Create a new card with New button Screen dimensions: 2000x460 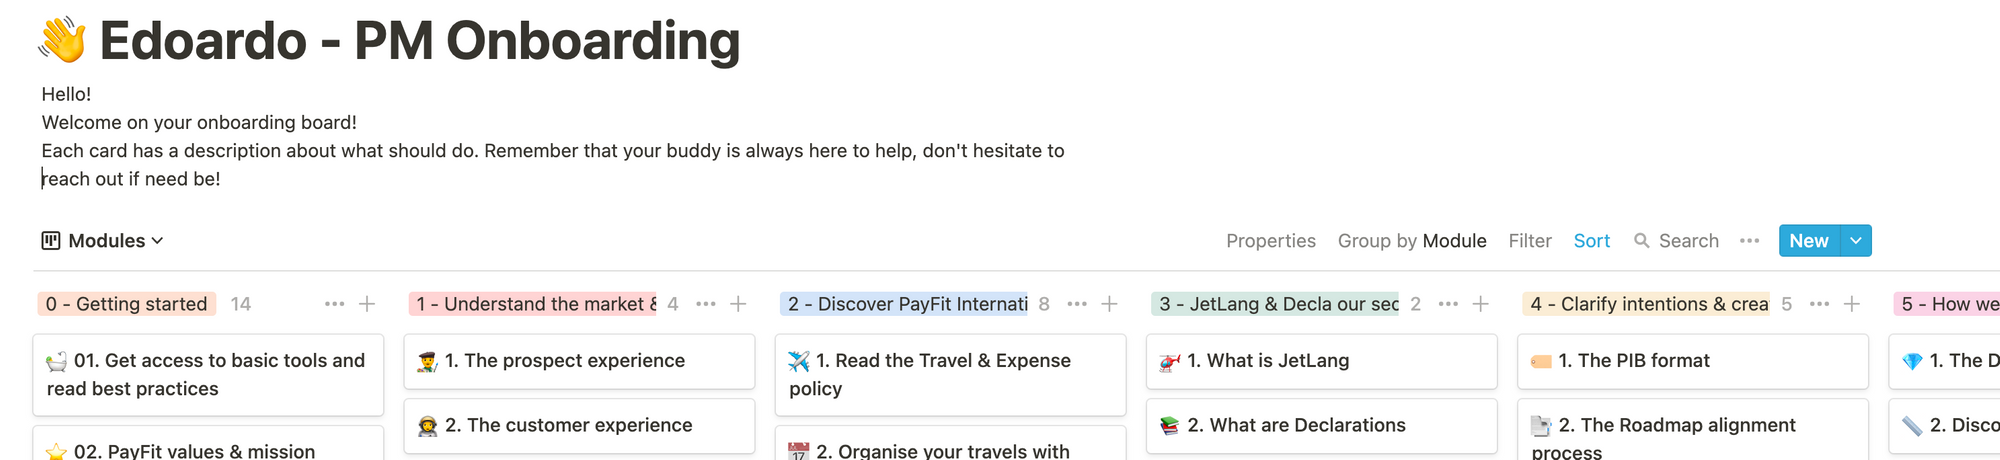[x=1809, y=241]
